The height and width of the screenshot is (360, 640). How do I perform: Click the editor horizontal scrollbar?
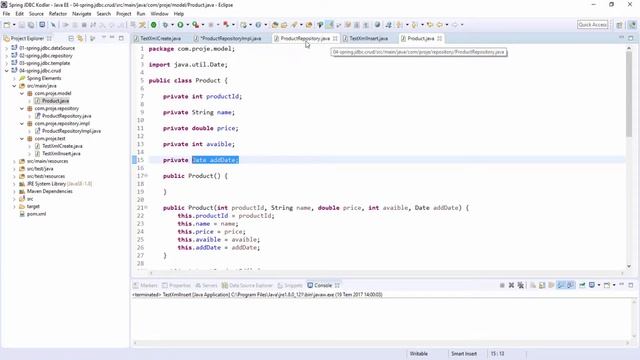click(387, 273)
